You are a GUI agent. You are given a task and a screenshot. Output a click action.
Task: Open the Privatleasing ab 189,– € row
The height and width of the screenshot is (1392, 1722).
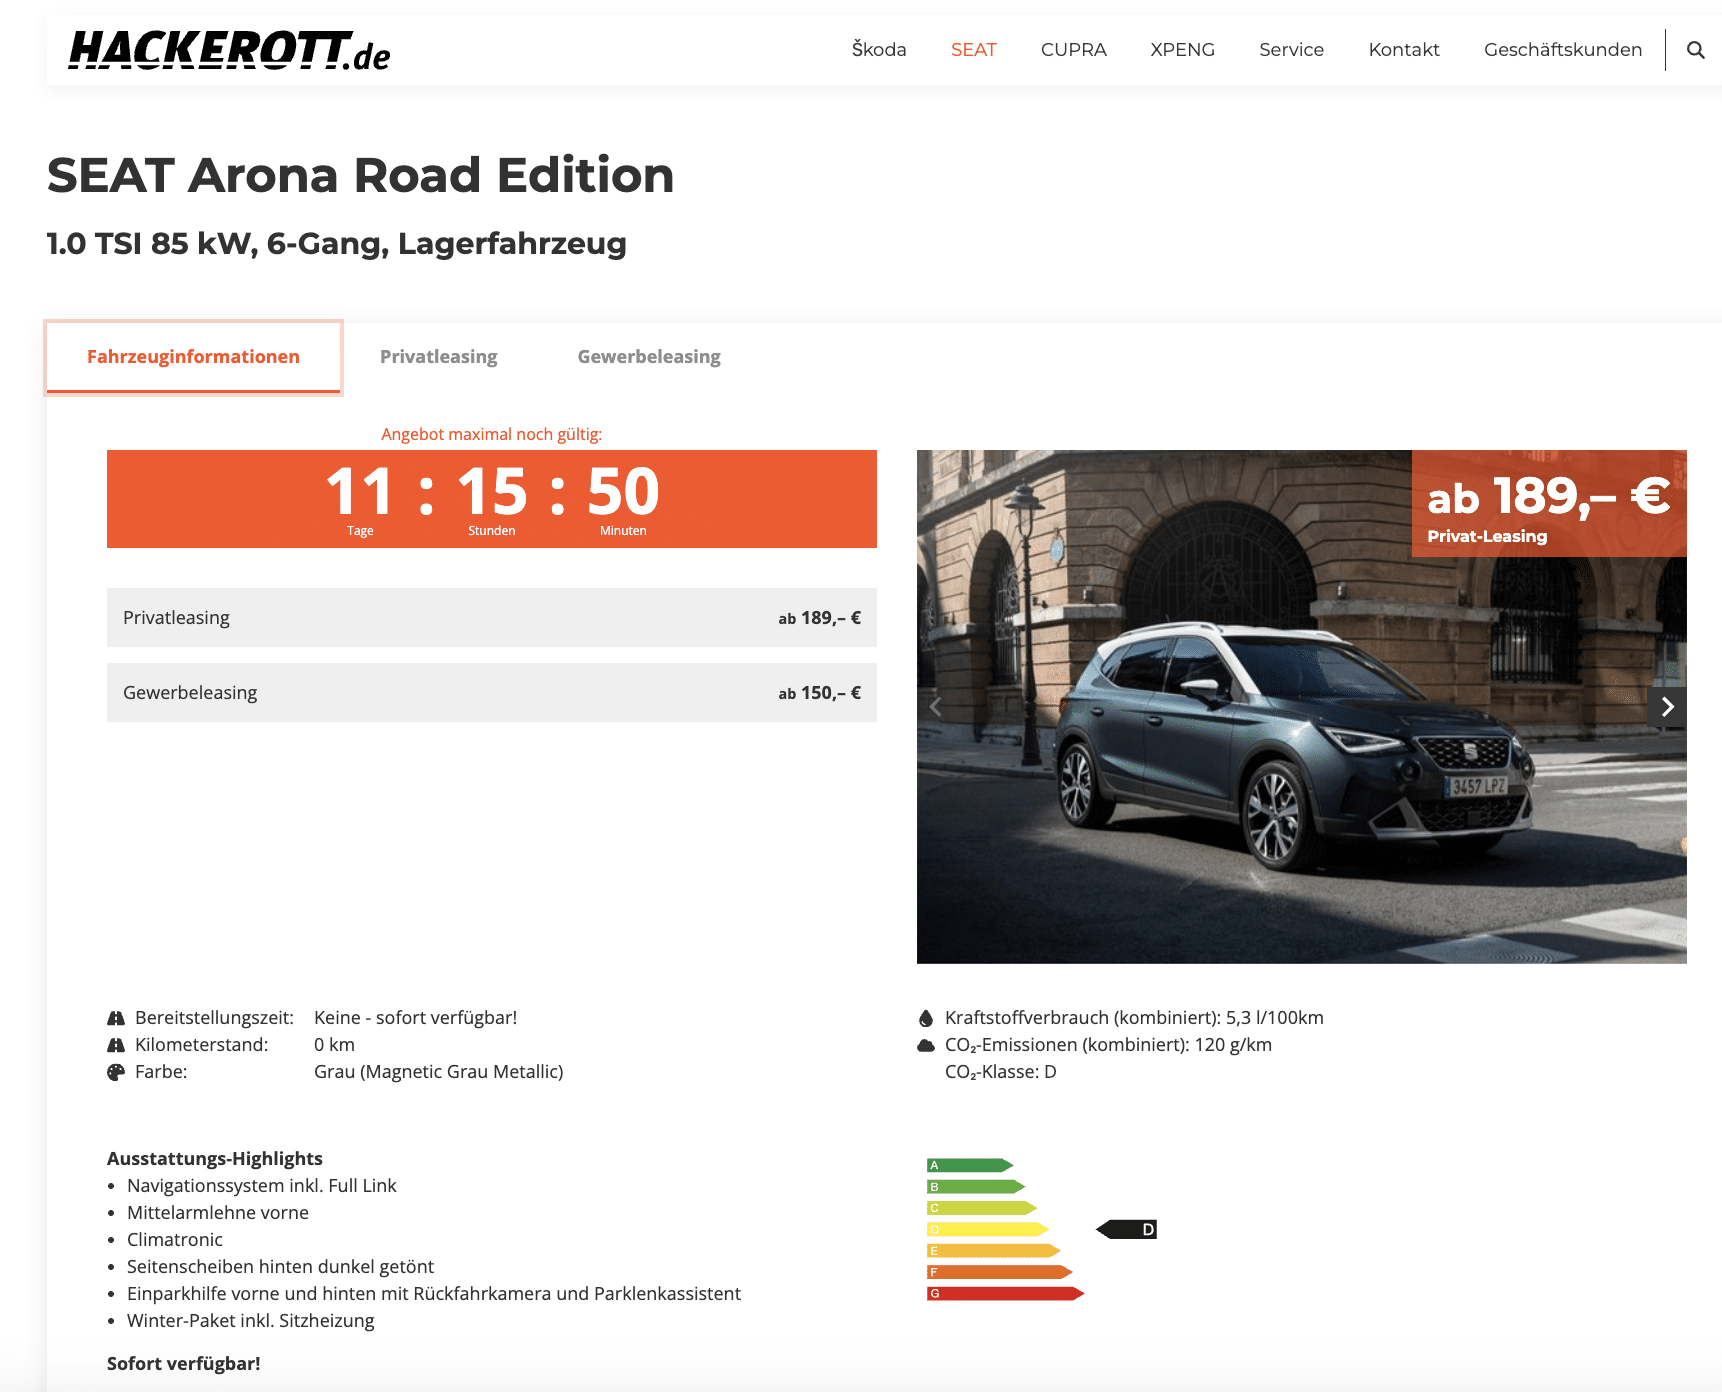point(492,618)
